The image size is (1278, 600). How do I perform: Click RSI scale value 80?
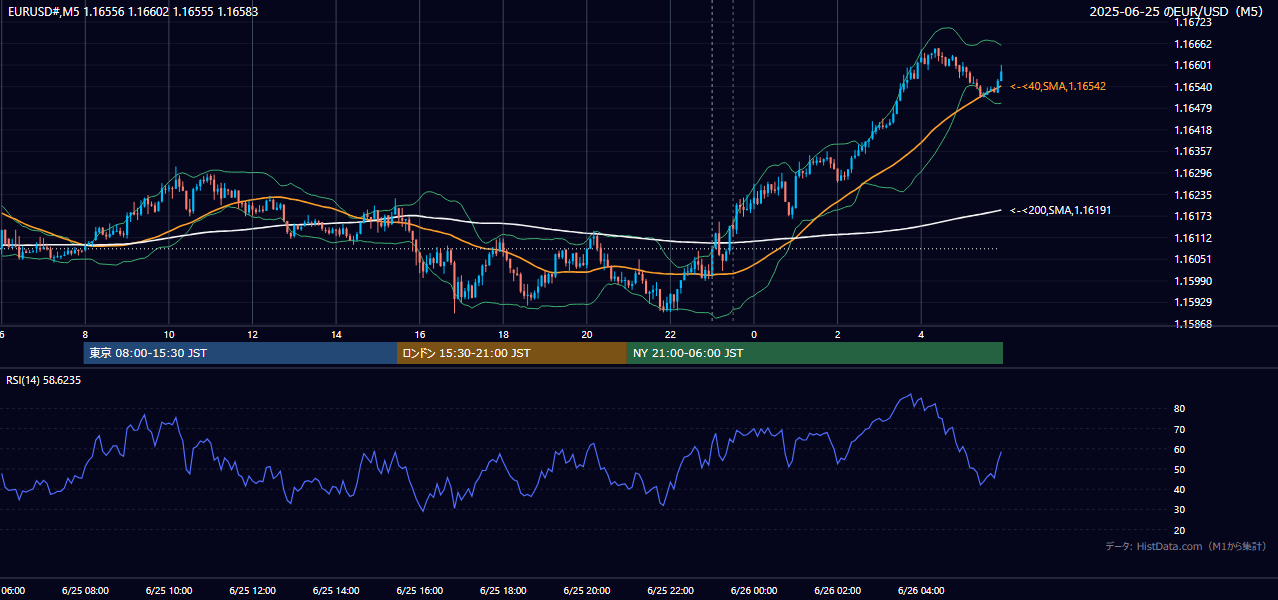click(x=1180, y=409)
